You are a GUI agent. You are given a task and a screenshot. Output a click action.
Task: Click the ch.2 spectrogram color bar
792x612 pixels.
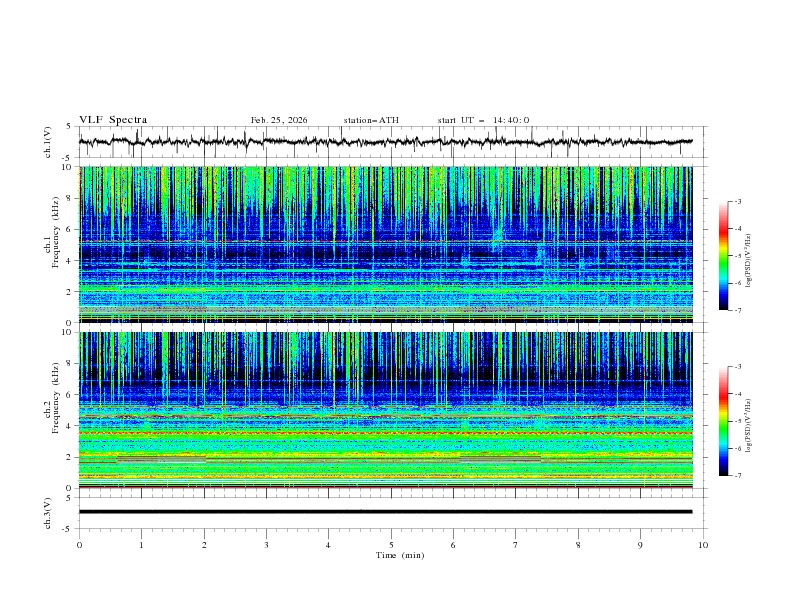(x=723, y=421)
